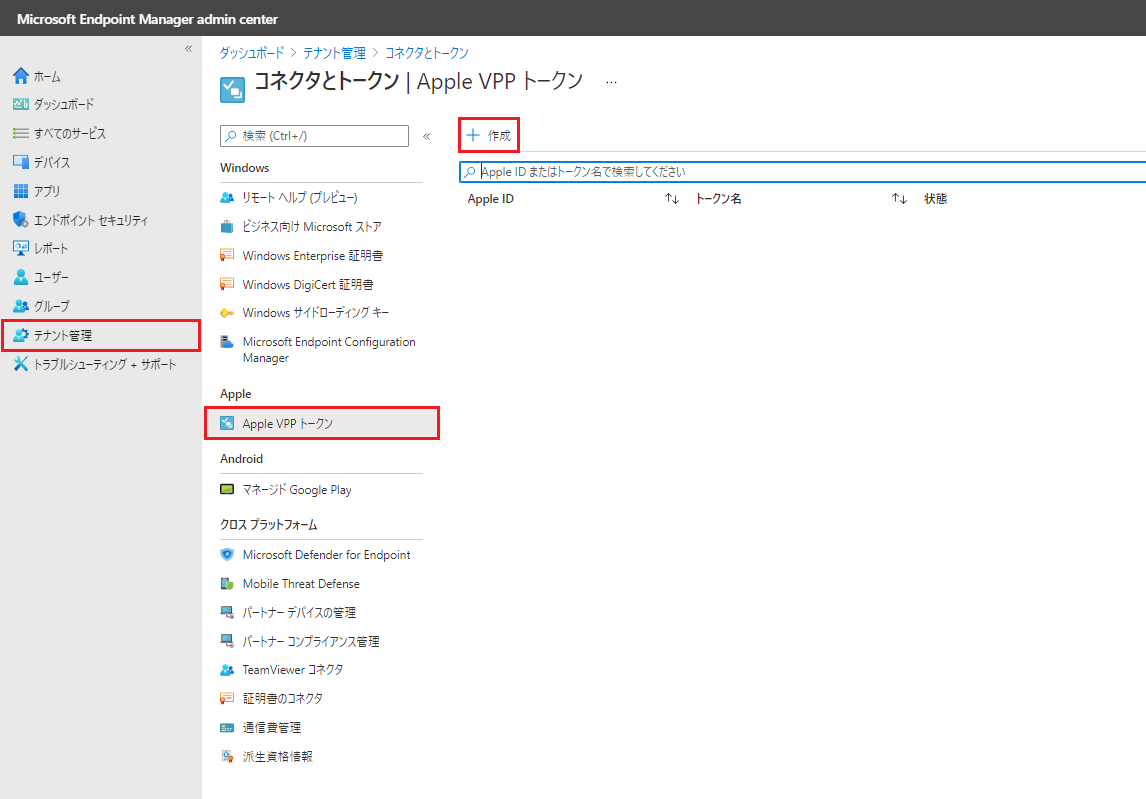Click the 状態 column header
Image resolution: width=1146 pixels, height=799 pixels.
[x=936, y=199]
